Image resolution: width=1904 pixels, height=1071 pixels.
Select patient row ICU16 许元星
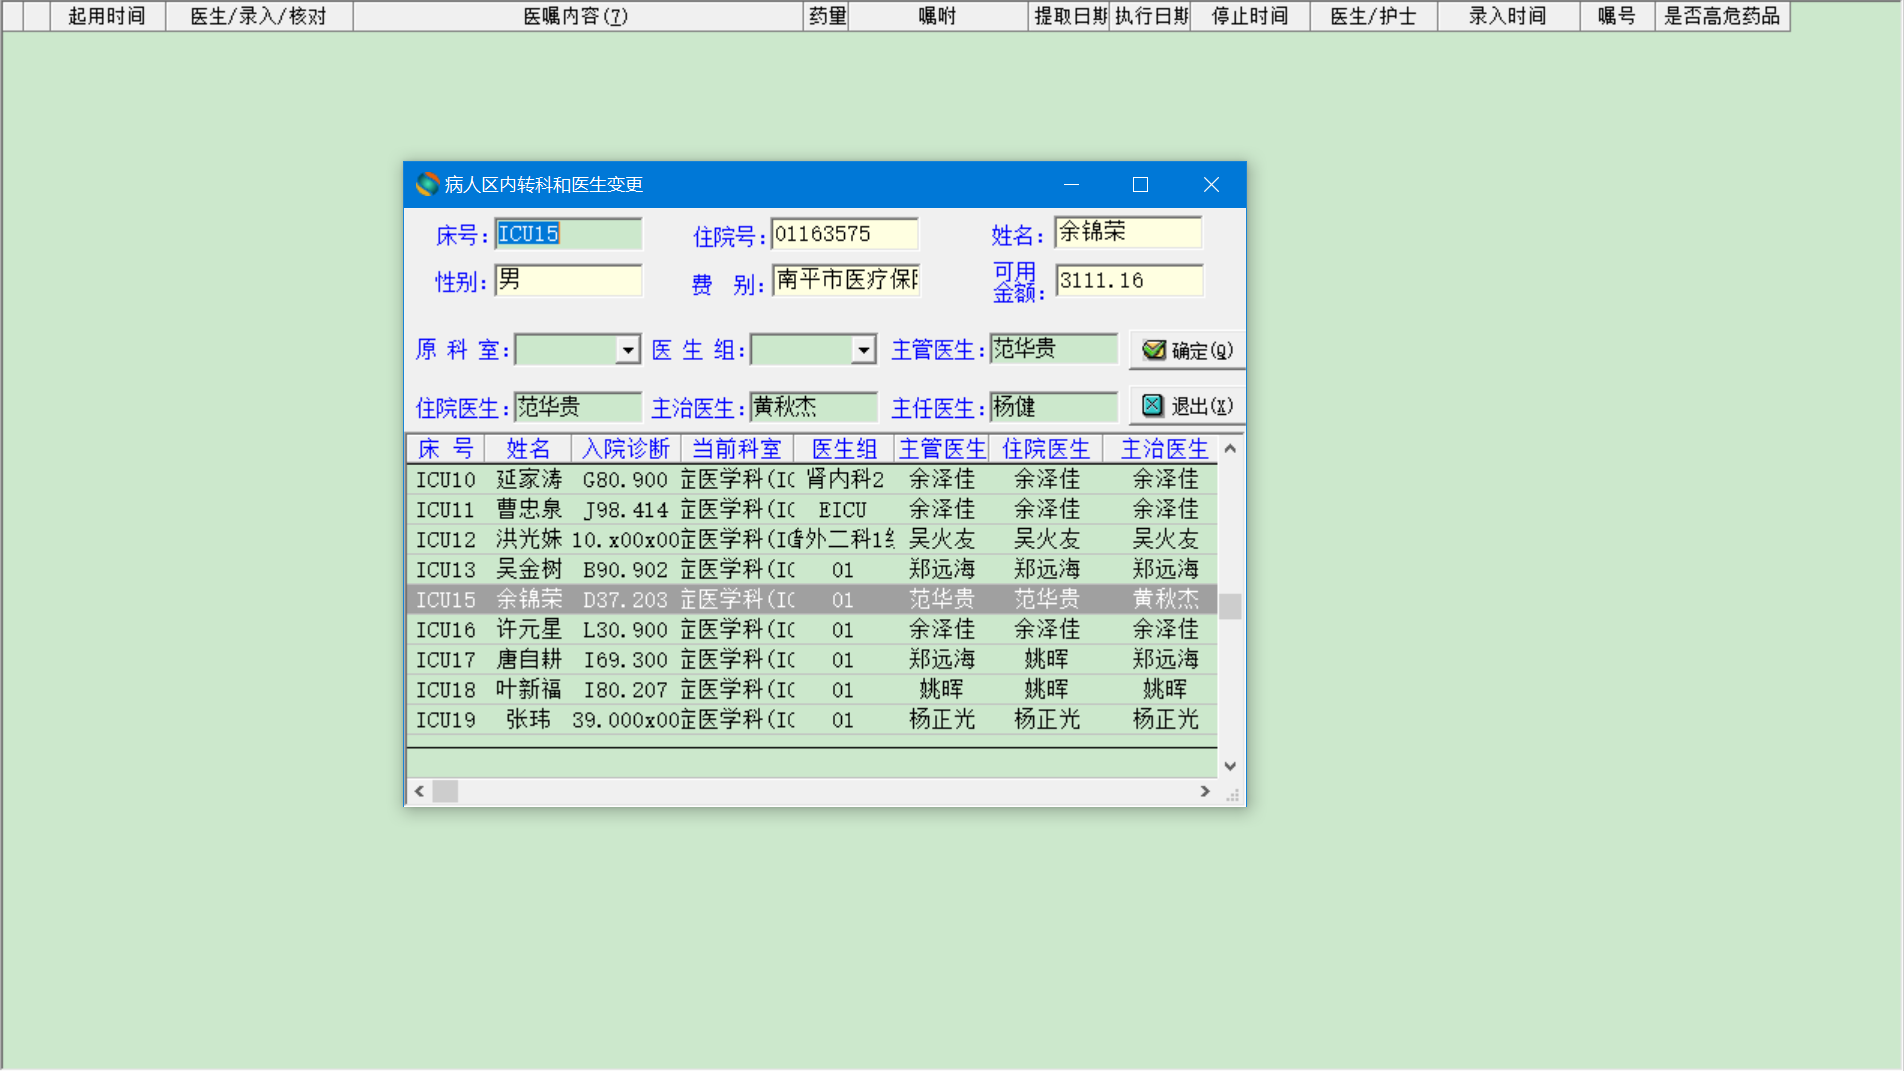(x=812, y=630)
